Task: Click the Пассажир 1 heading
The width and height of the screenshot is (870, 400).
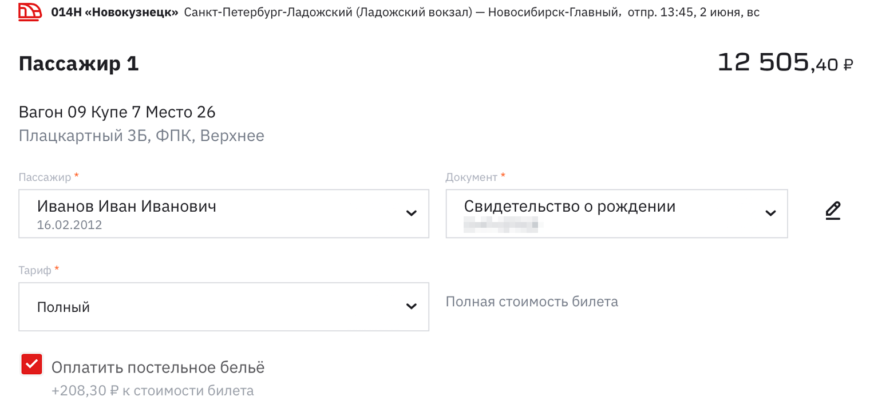Action: pyautogui.click(x=79, y=64)
